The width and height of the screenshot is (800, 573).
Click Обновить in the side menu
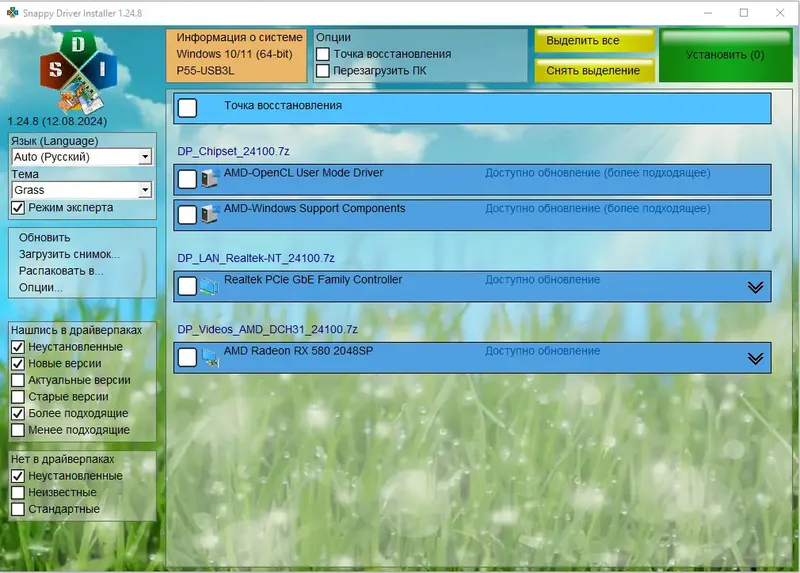click(x=44, y=238)
